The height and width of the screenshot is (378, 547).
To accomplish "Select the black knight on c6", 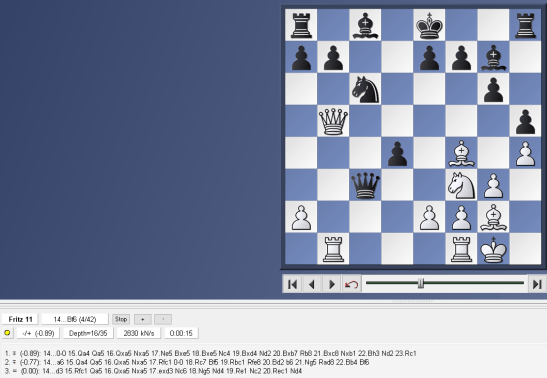I will [365, 89].
